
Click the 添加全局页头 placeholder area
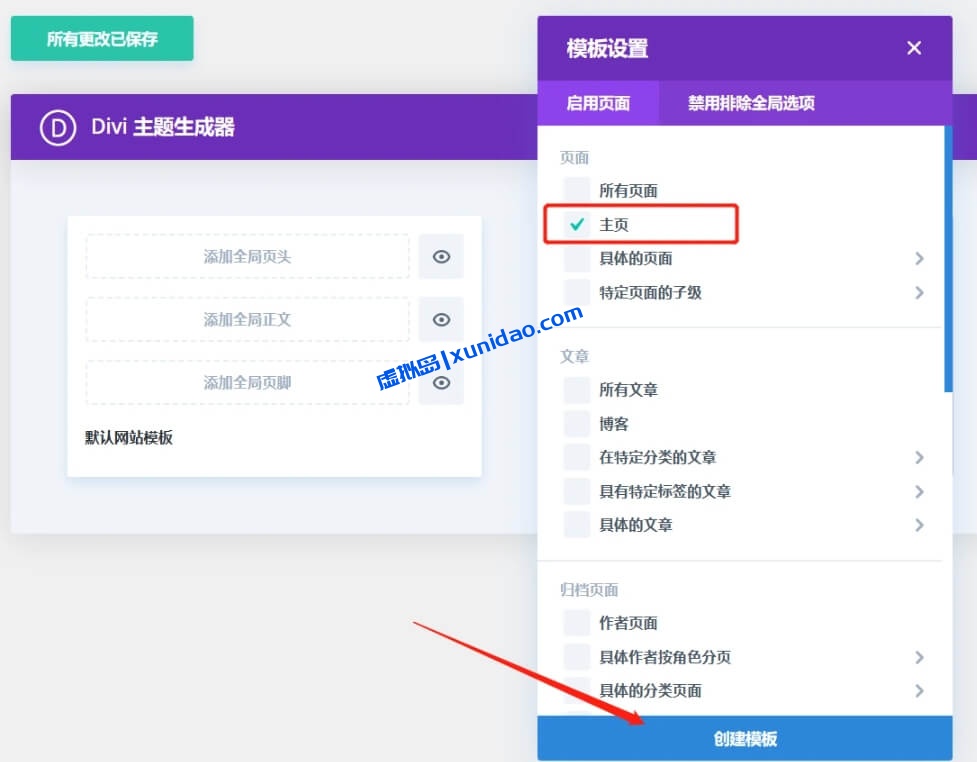(248, 256)
